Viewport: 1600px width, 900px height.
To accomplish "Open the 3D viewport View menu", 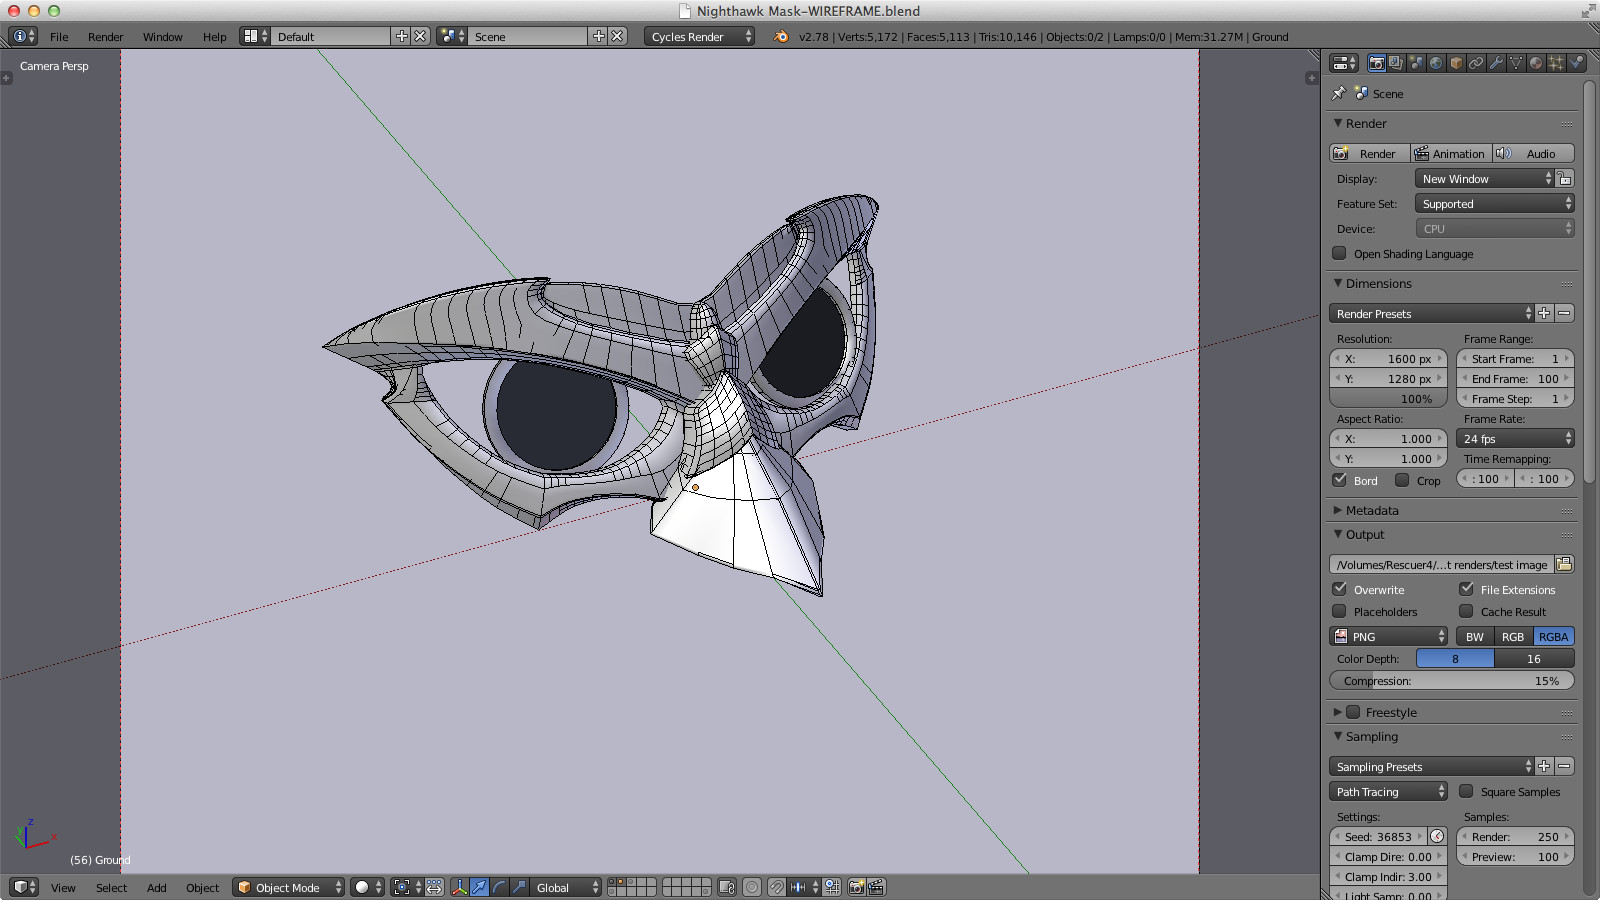I will pos(63,887).
